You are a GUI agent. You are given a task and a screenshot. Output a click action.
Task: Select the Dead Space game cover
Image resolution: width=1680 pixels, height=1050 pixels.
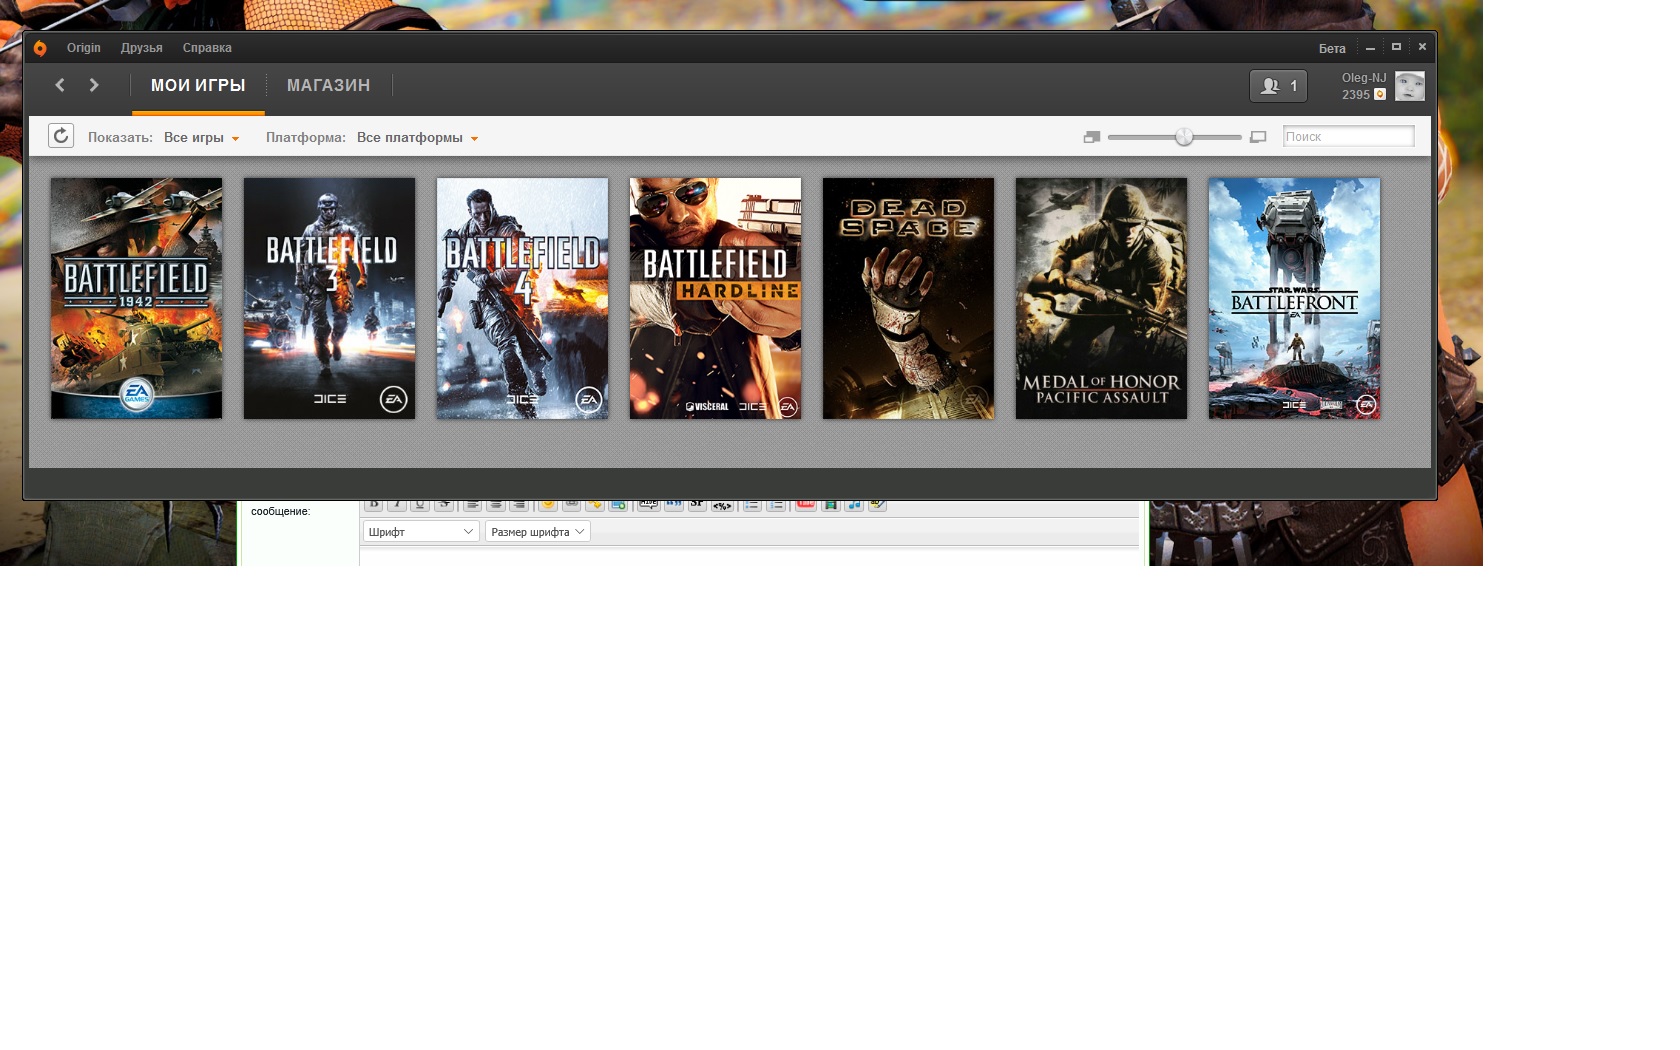908,298
